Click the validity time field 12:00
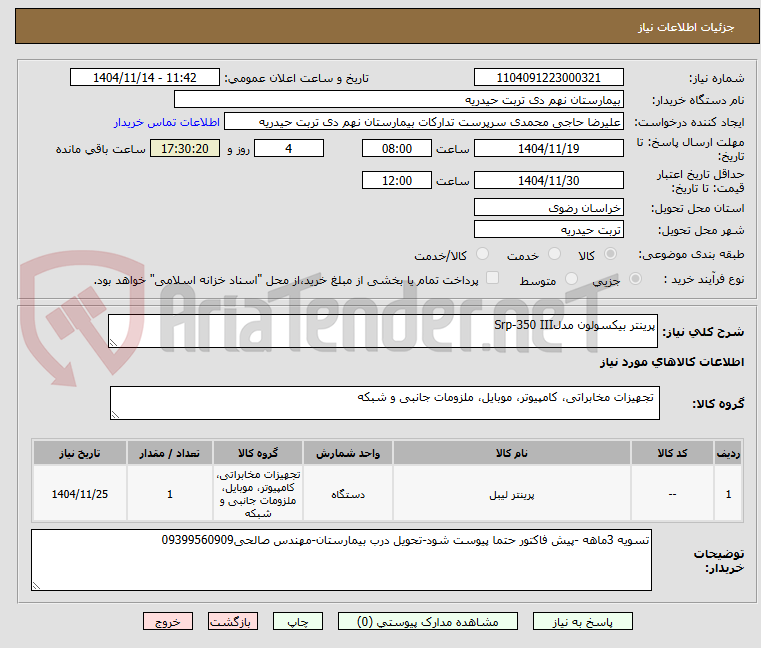The image size is (761, 648). (x=397, y=181)
